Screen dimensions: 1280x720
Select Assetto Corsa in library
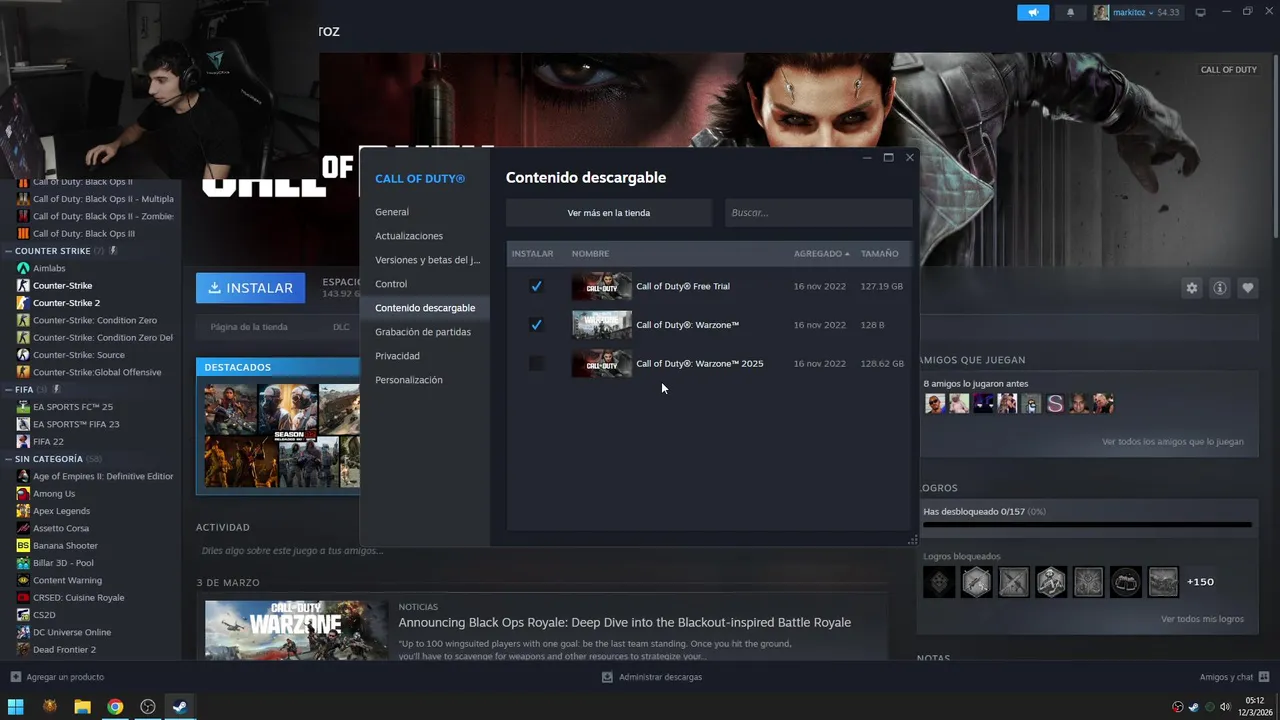pos(61,528)
